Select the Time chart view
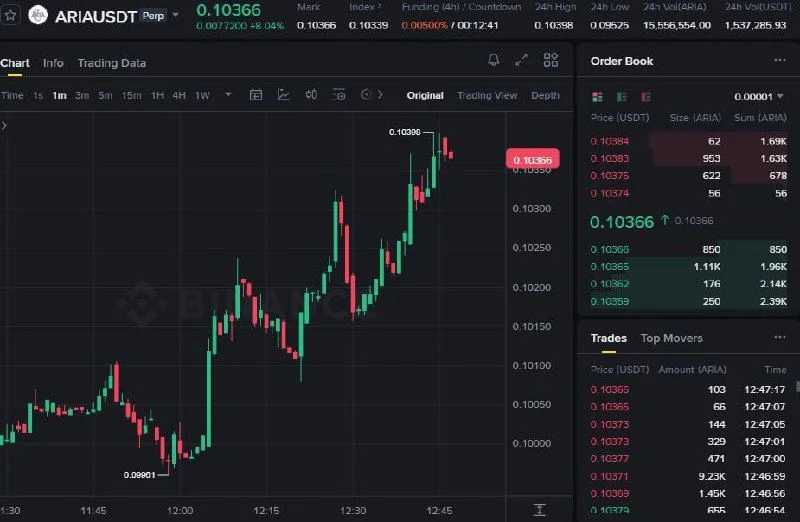This screenshot has width=800, height=522. tap(12, 95)
